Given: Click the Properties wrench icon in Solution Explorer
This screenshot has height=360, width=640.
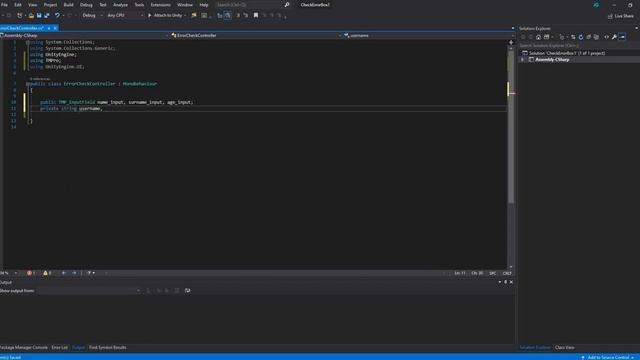Looking at the screenshot, I should click(614, 37).
